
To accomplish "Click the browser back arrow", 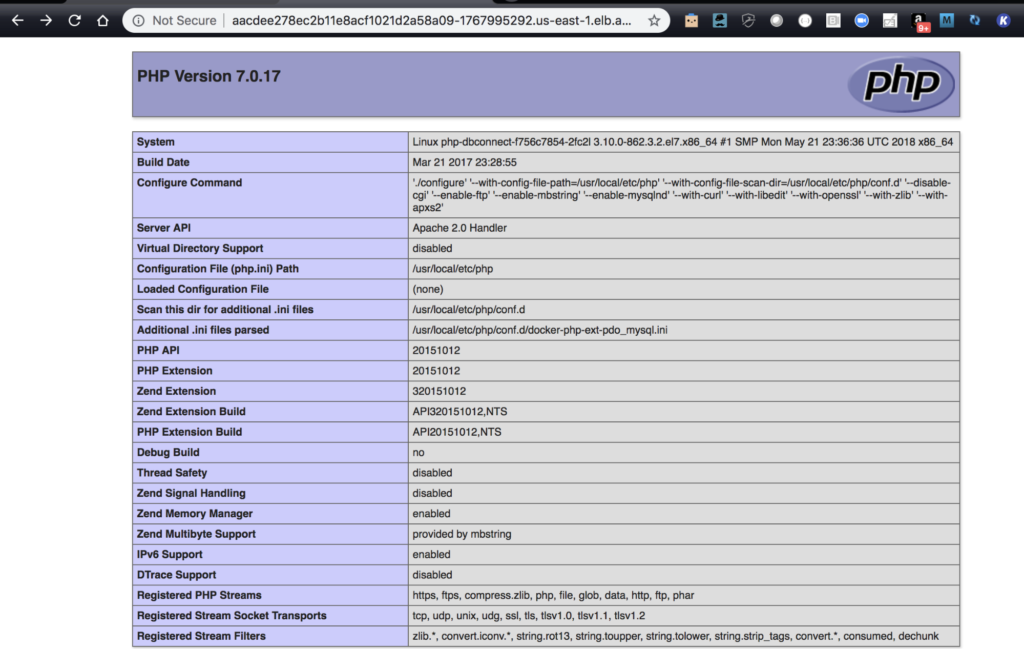I will click(16, 20).
